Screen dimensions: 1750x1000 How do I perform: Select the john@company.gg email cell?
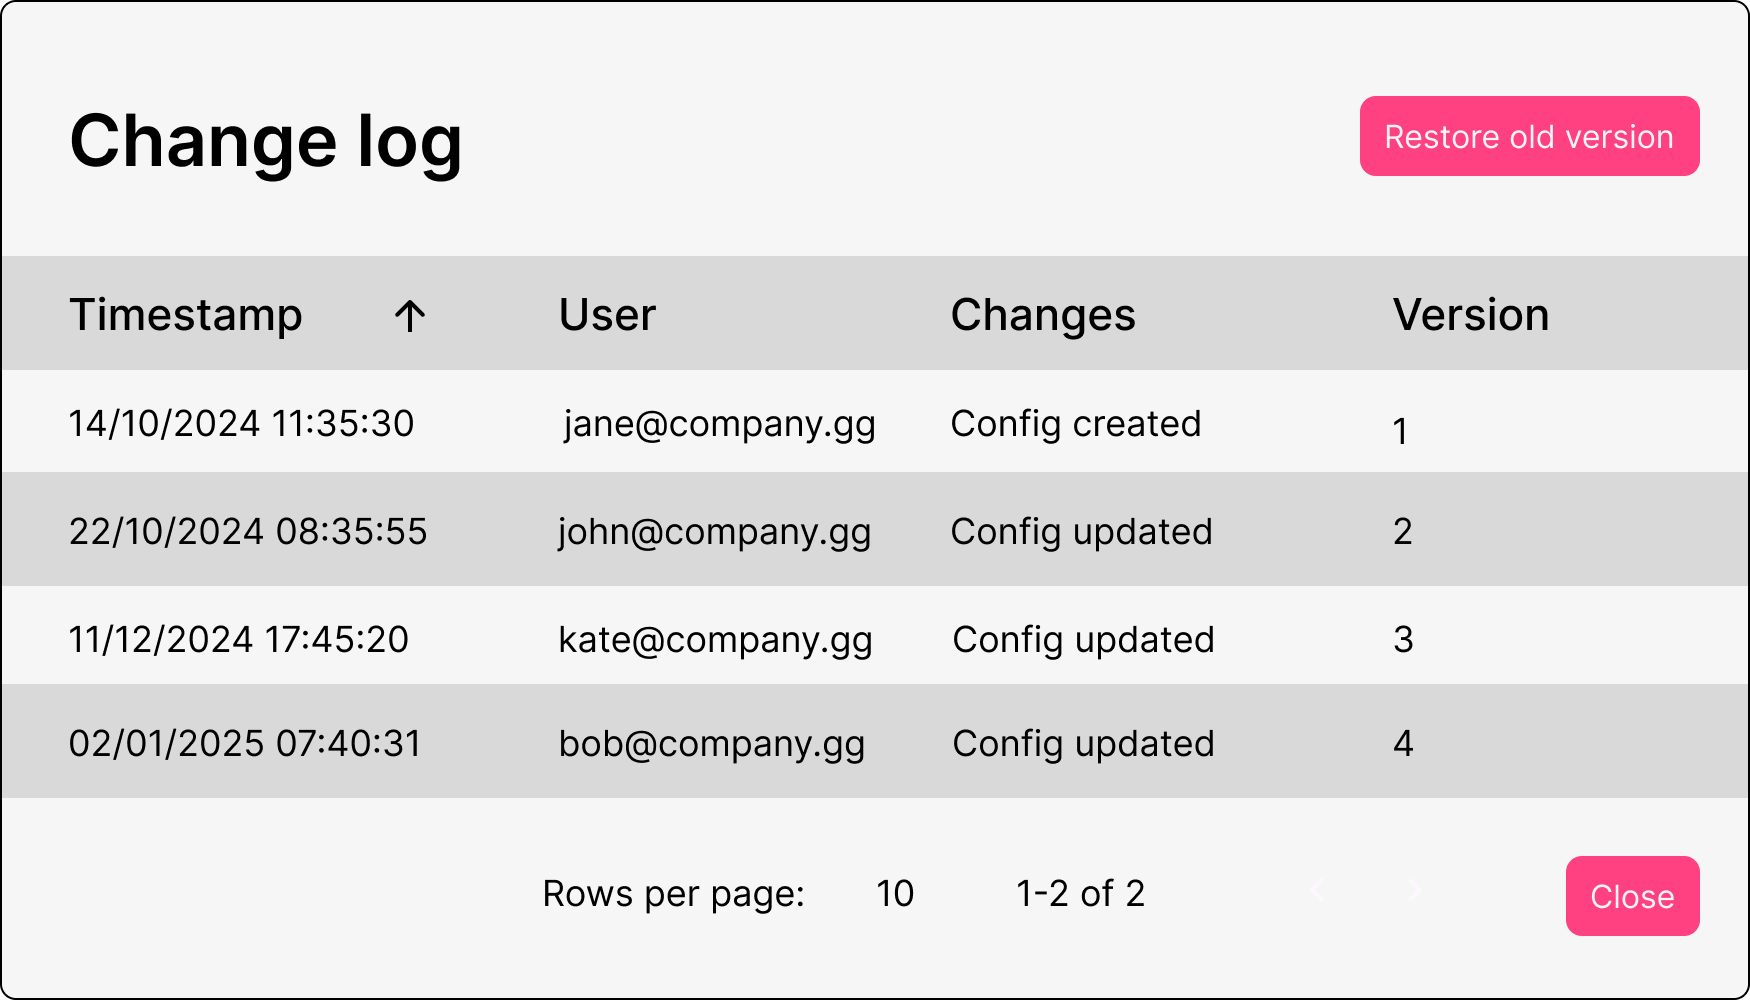point(715,532)
